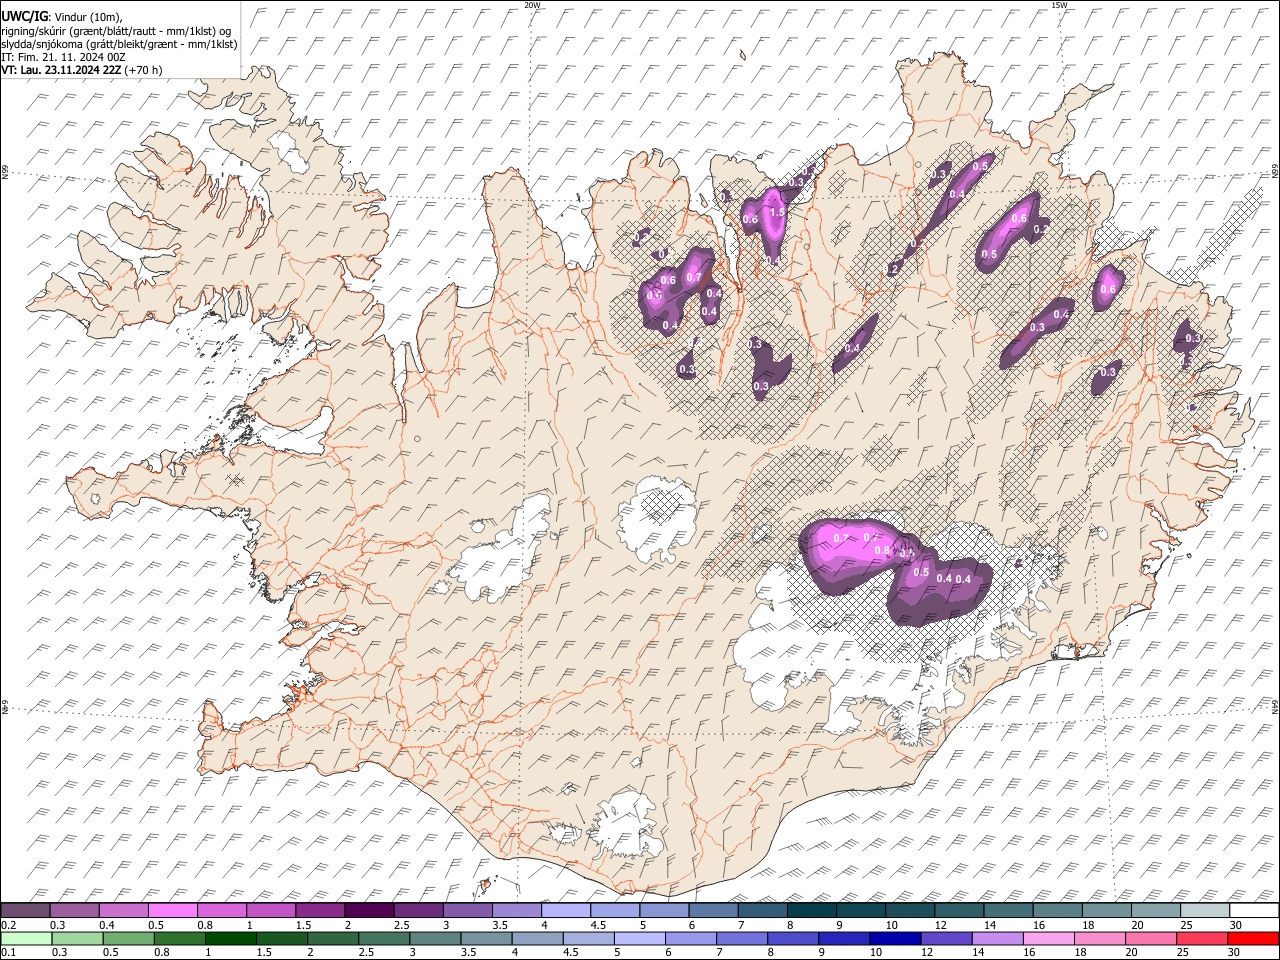Click the deep blue 10 rain legend swatch

[893, 938]
